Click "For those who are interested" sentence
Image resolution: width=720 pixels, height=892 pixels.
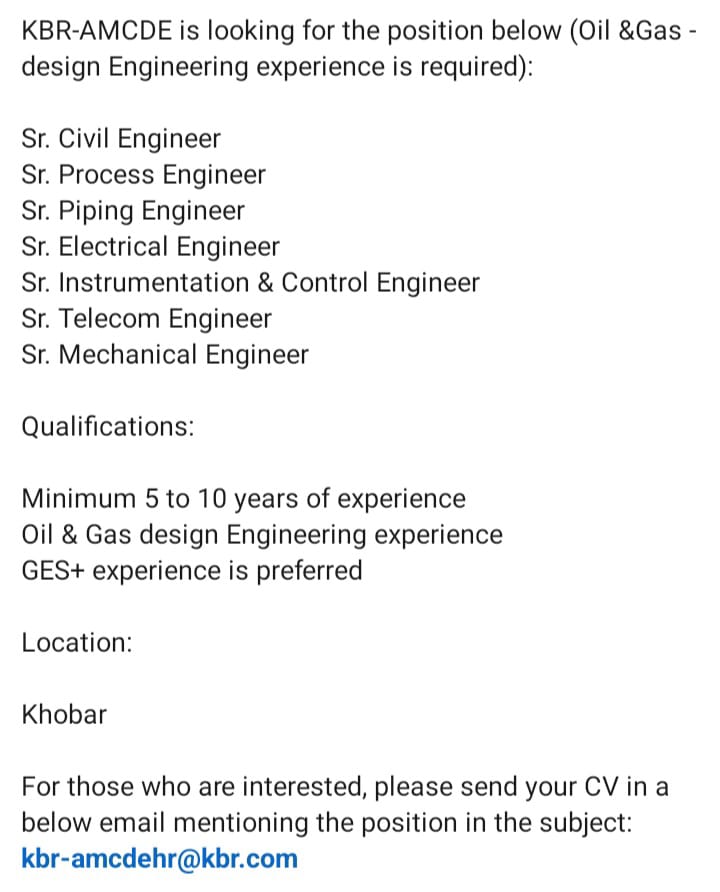coord(195,787)
